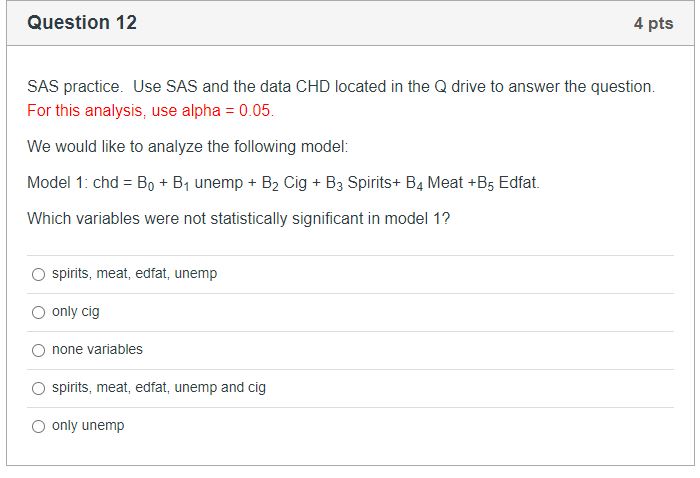Choose the 'only cig' radio option
The image size is (700, 478).
(38, 312)
